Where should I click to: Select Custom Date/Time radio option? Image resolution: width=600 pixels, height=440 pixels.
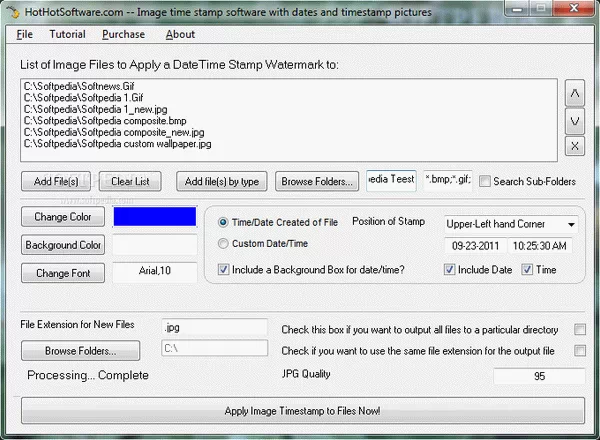[x=223, y=244]
